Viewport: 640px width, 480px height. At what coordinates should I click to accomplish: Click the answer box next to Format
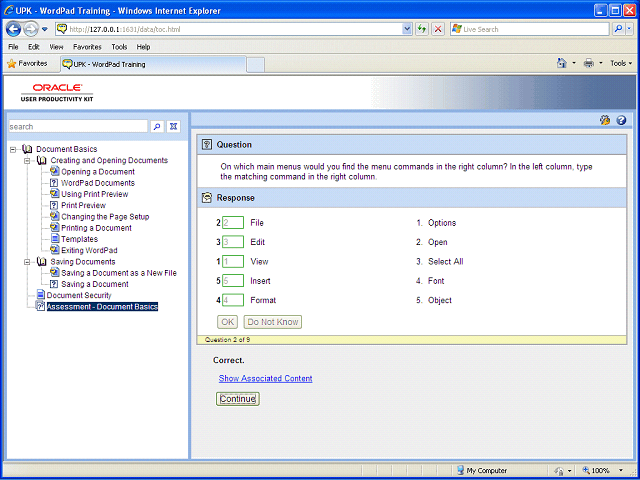pos(233,300)
